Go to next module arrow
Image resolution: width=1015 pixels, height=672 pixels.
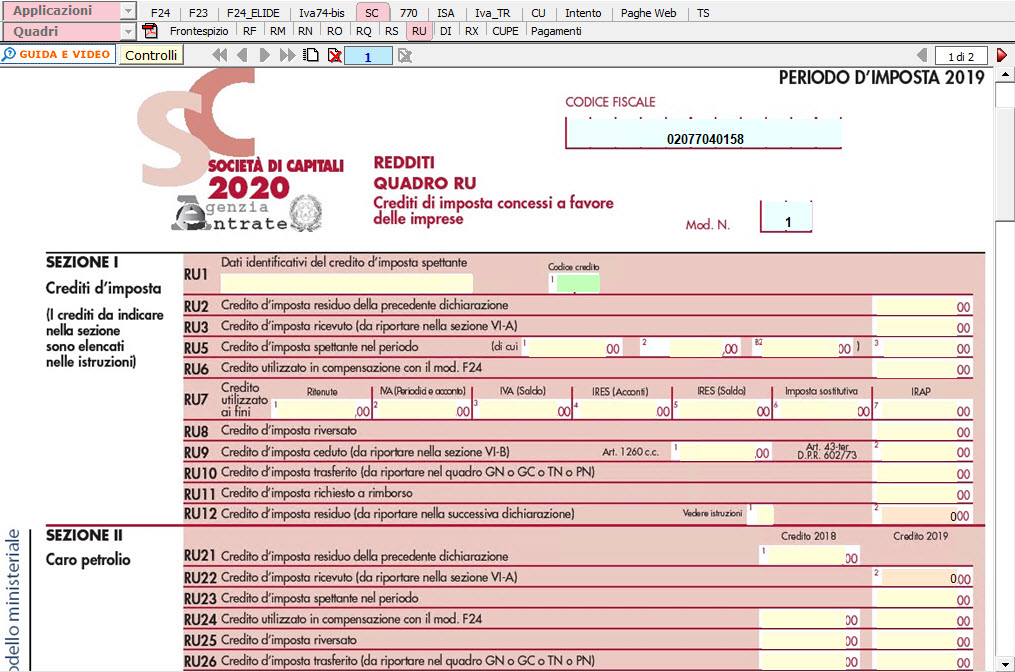coord(264,56)
